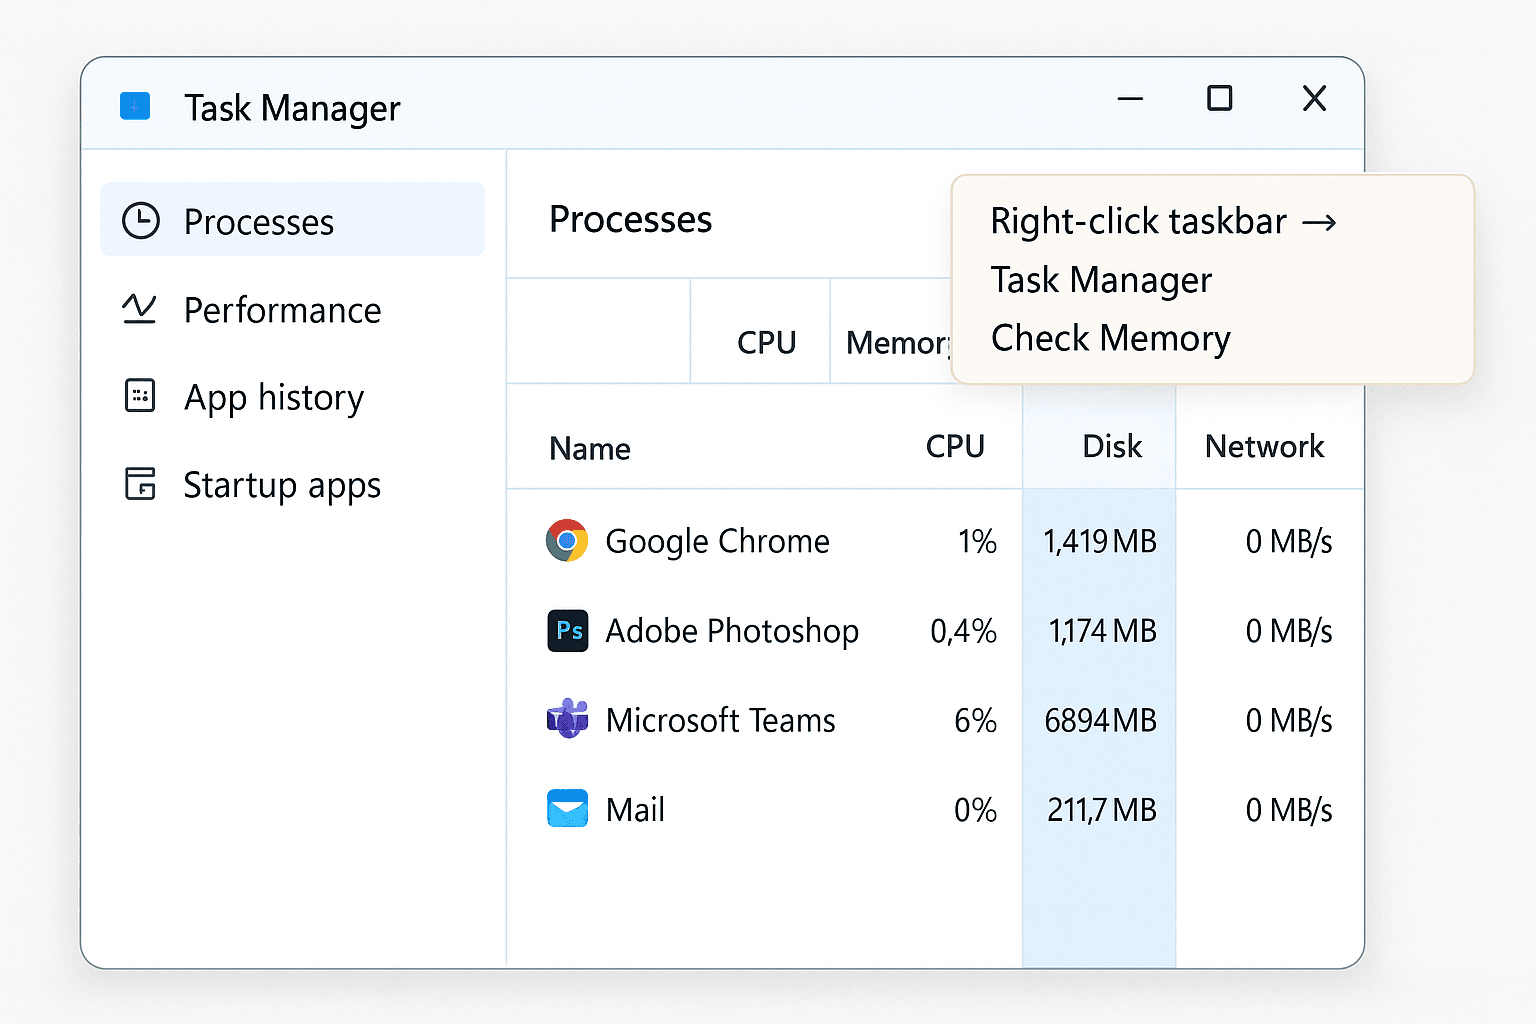Select the Microsoft Teams process name
This screenshot has height=1024, width=1536.
pyautogui.click(x=721, y=720)
